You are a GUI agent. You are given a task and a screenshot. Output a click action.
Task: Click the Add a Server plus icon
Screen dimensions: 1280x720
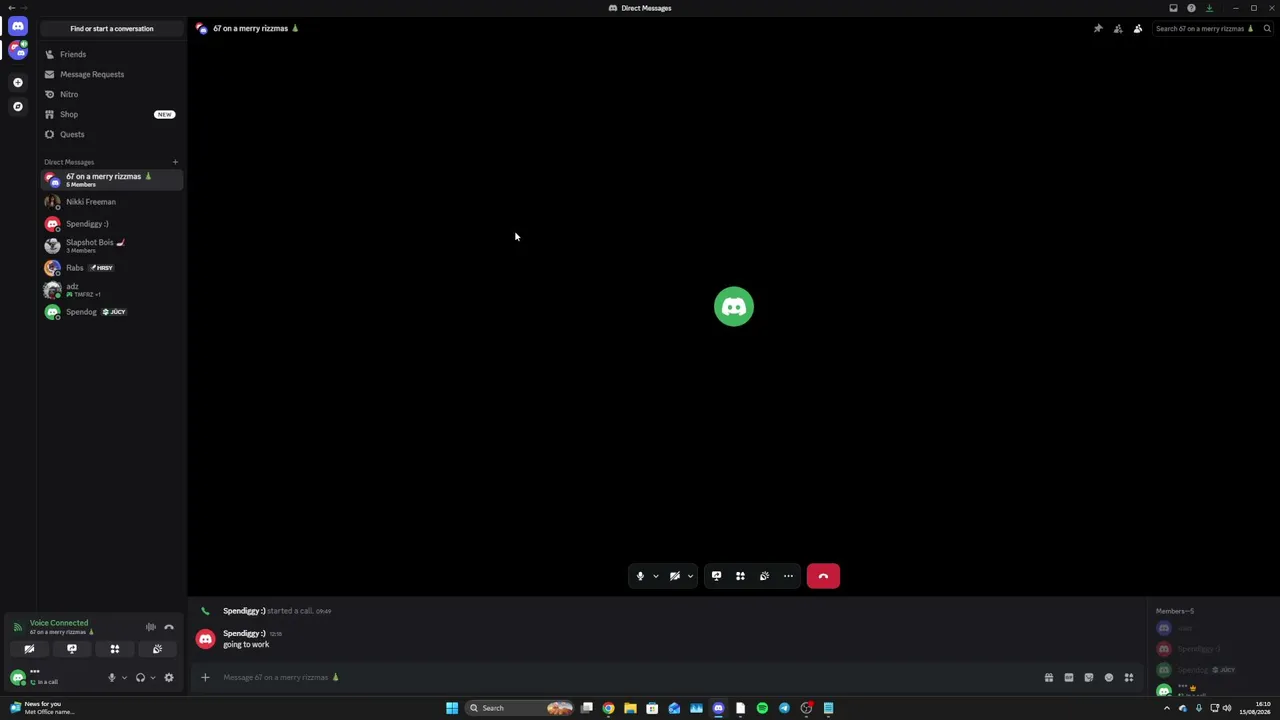18,83
